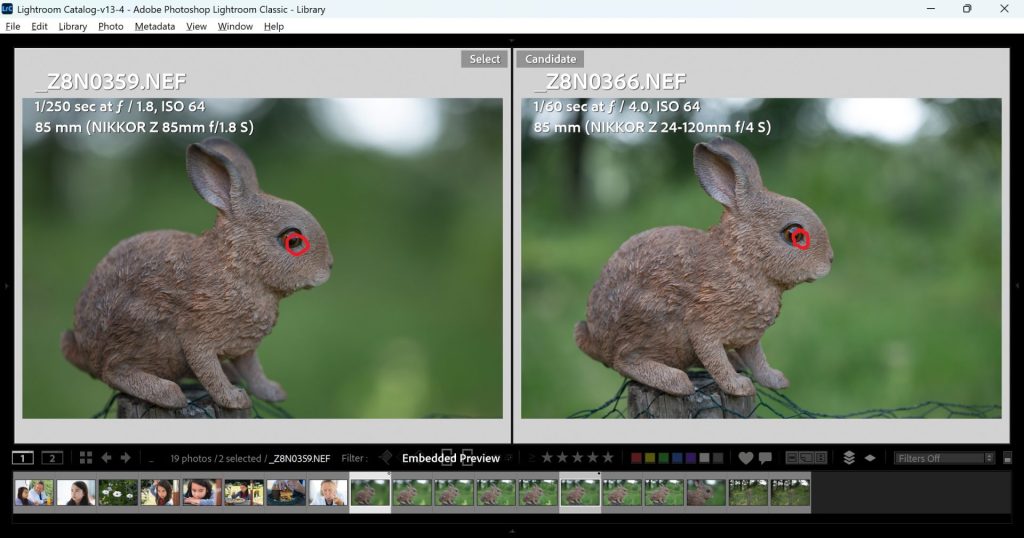The width and height of the screenshot is (1024, 538).
Task: Filter by five star rating
Action: pyautogui.click(x=607, y=458)
